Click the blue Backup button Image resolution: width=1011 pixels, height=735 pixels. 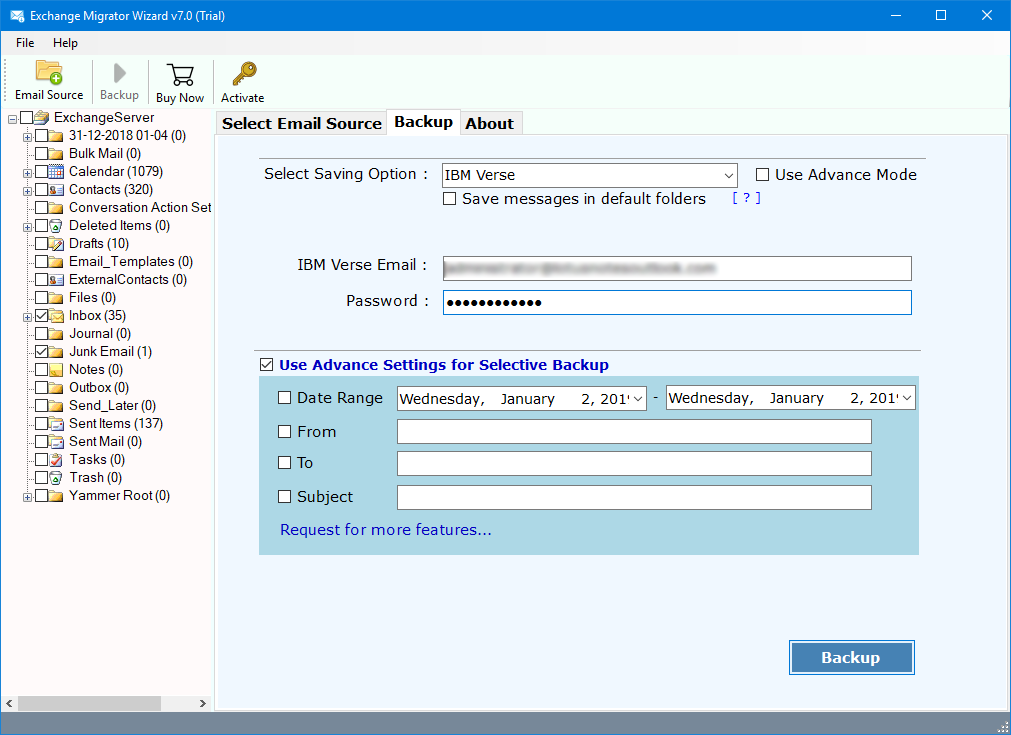851,658
